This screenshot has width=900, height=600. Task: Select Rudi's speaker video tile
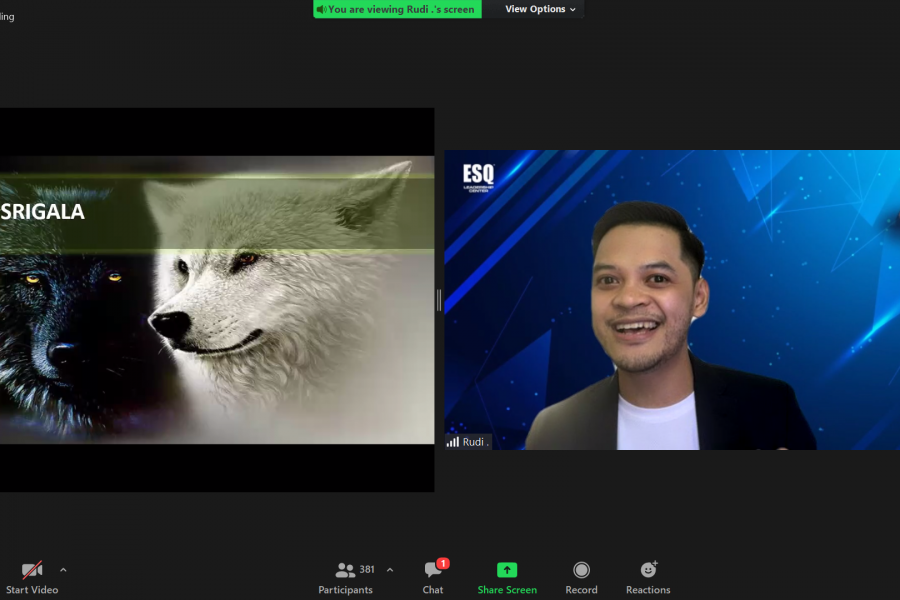672,300
